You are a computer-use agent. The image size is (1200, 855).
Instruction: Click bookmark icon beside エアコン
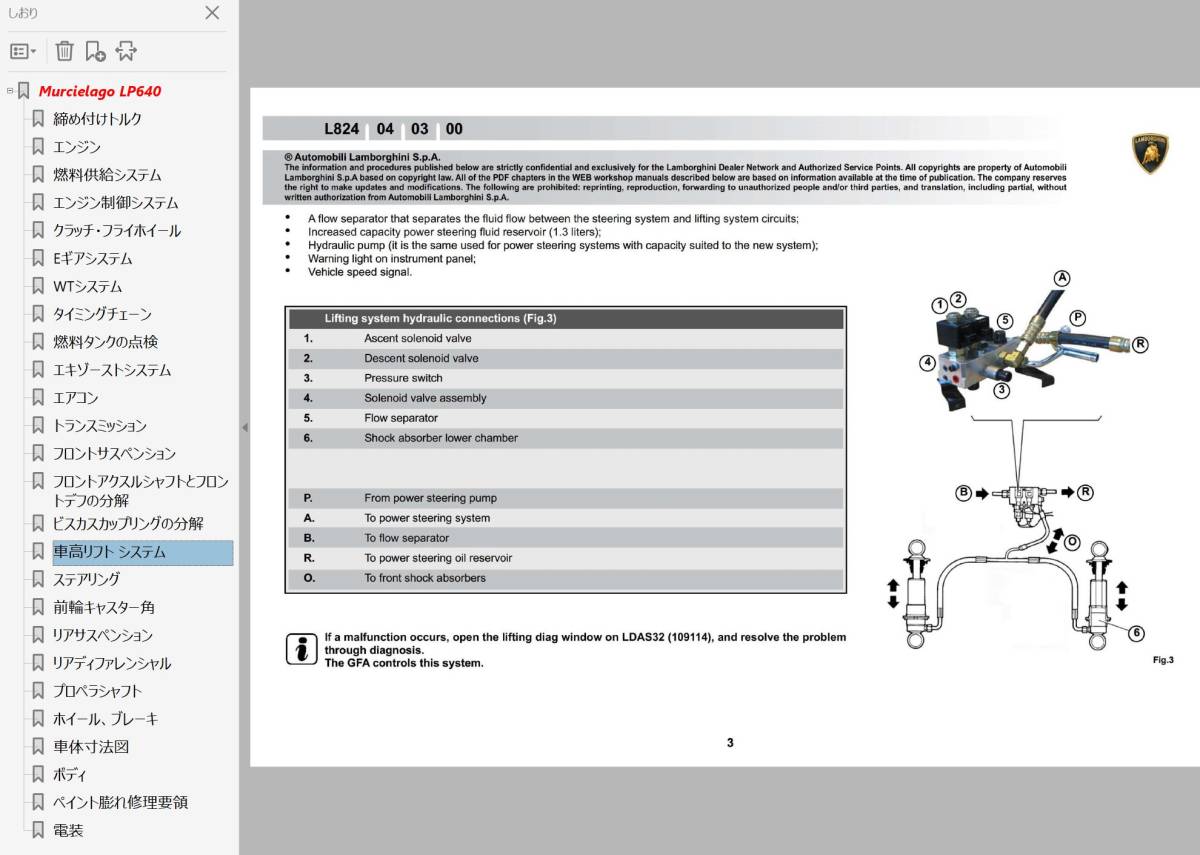[38, 398]
